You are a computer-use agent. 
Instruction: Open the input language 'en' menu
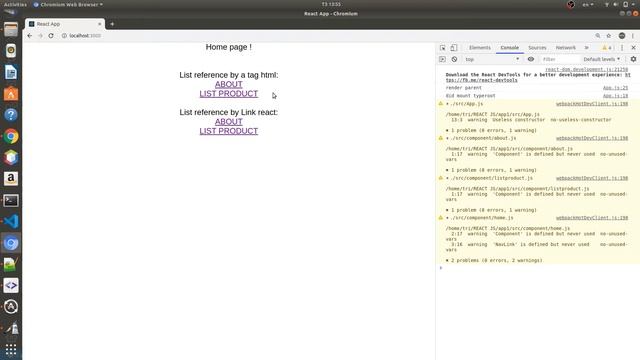pyautogui.click(x=588, y=4)
